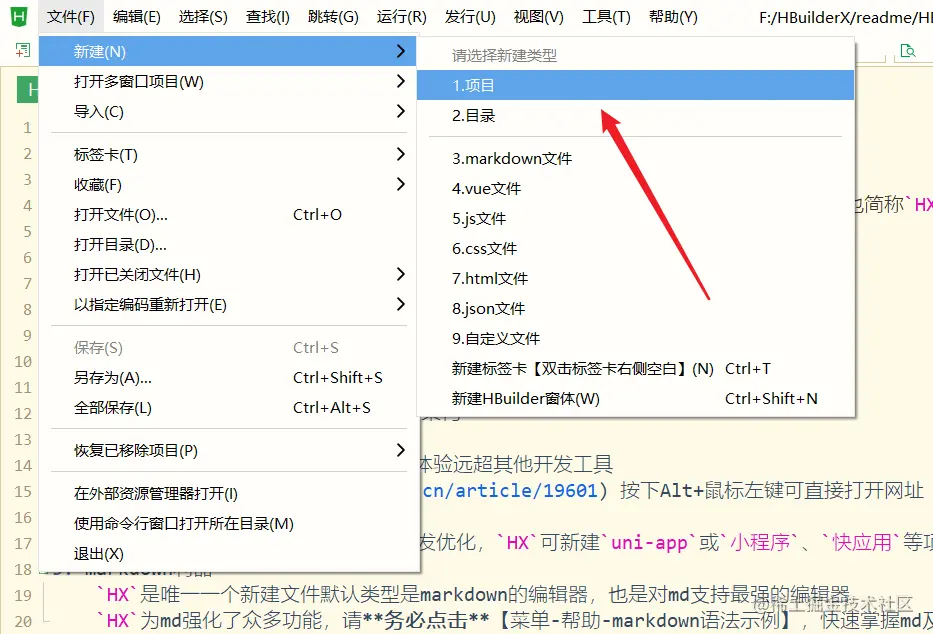Choose 以指定编码重新打开(E) entry
The image size is (933, 634).
pos(228,305)
